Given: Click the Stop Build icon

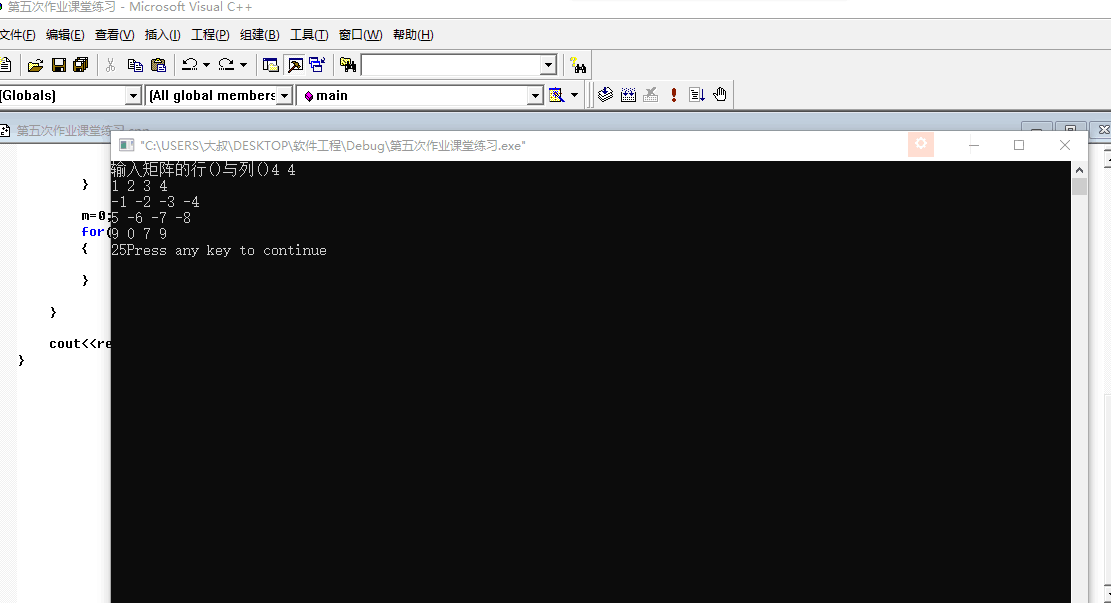Looking at the screenshot, I should [x=650, y=94].
